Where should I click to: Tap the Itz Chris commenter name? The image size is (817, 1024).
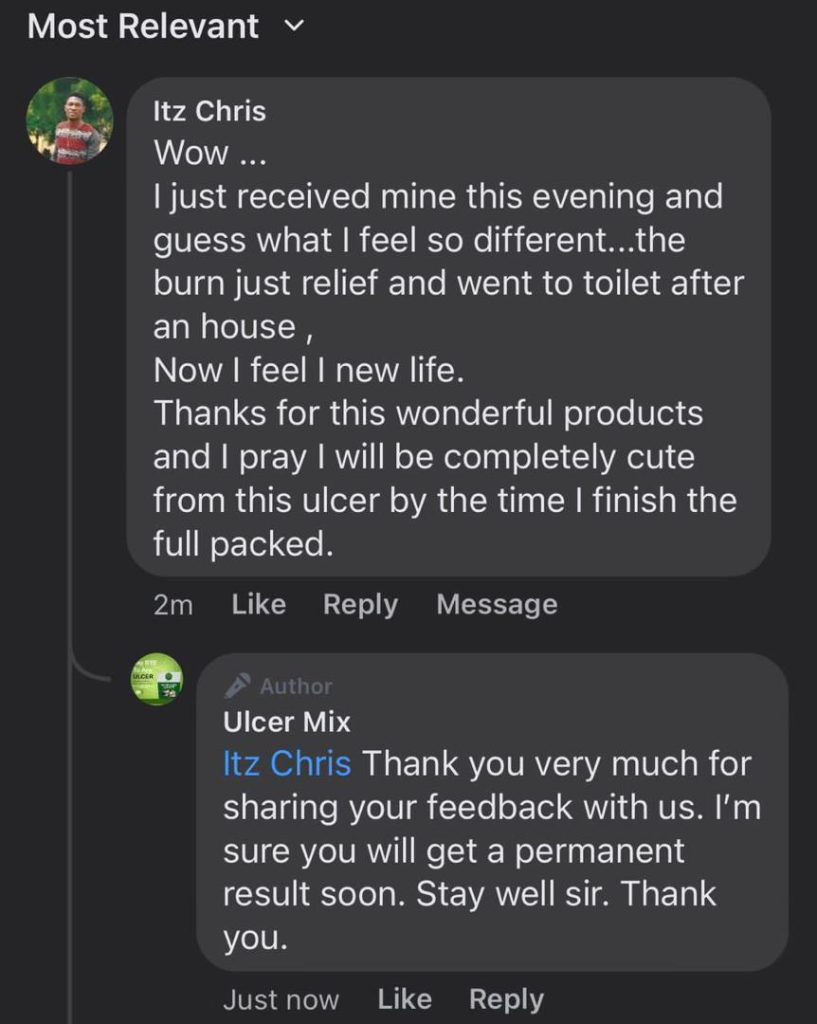point(210,111)
